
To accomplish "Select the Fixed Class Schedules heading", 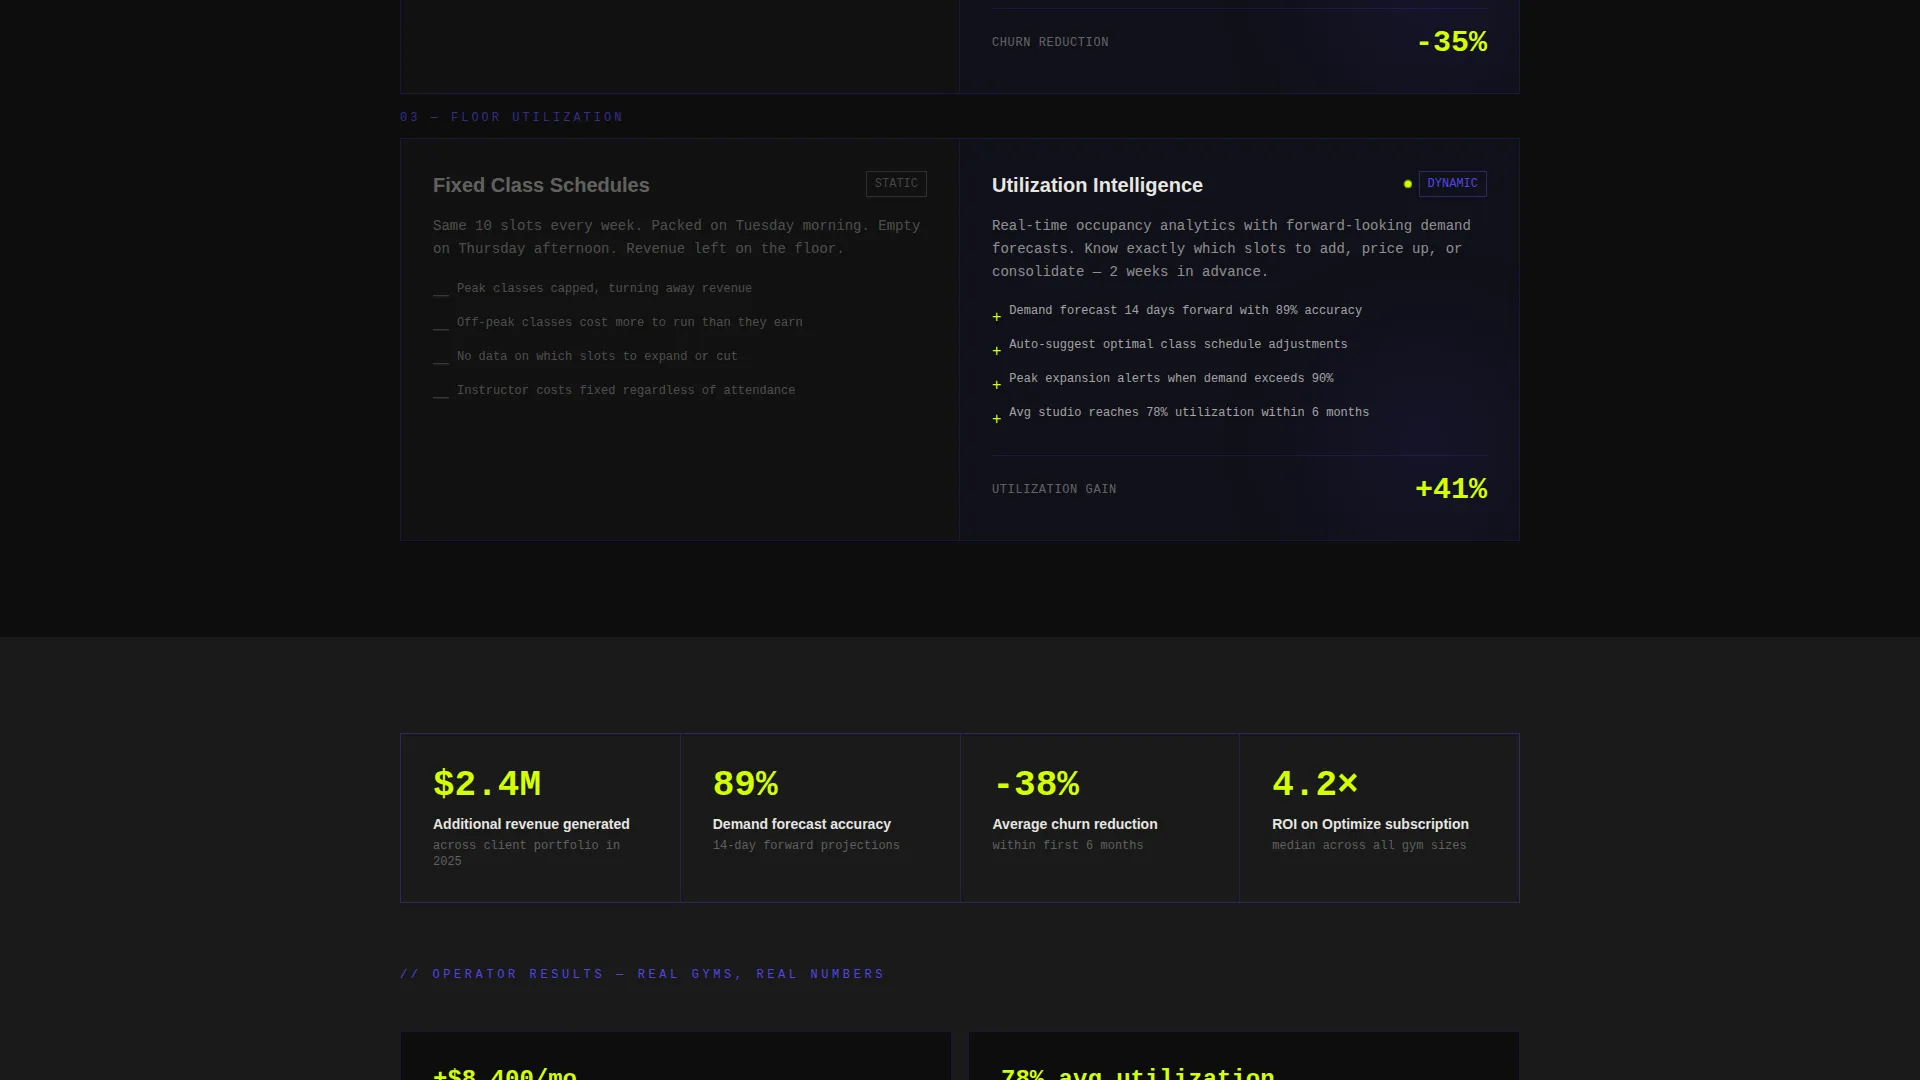I will (541, 185).
